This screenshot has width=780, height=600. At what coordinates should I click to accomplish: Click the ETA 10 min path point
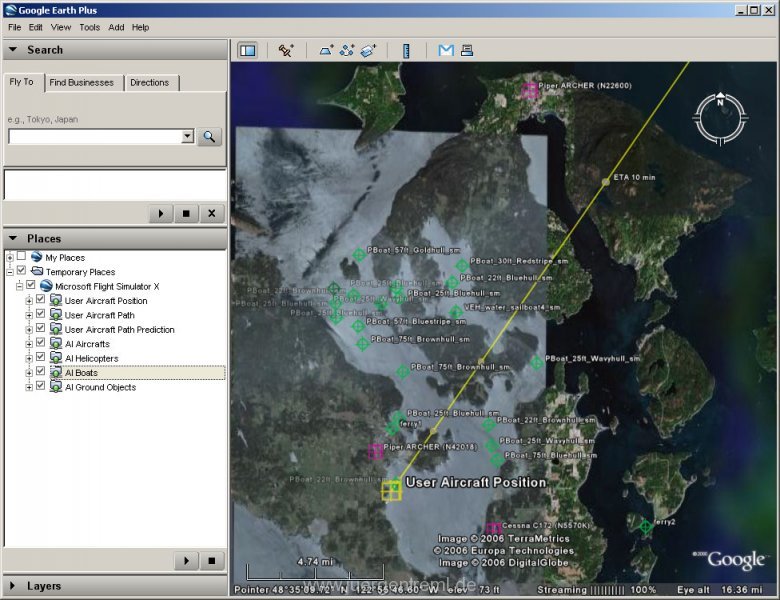(x=605, y=182)
